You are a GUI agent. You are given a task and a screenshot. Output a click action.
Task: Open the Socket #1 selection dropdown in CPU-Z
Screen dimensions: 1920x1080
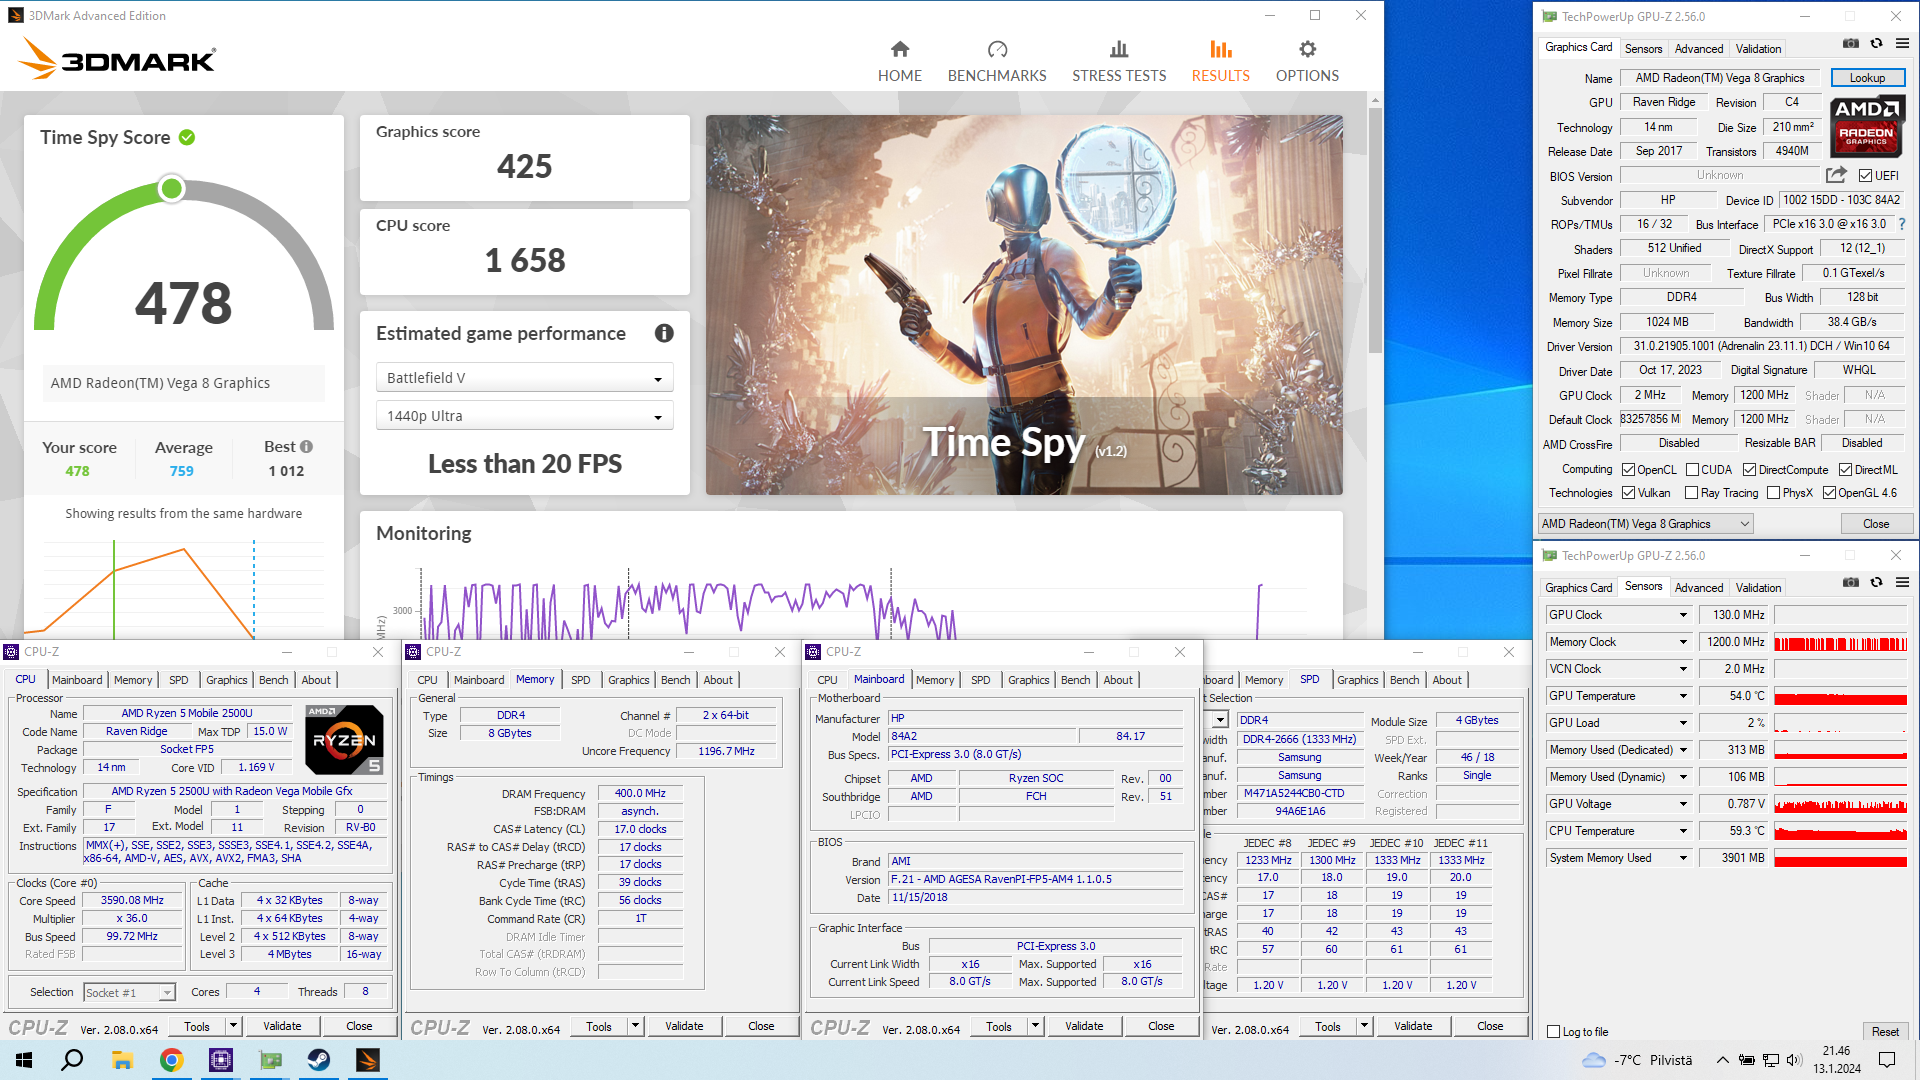click(129, 993)
